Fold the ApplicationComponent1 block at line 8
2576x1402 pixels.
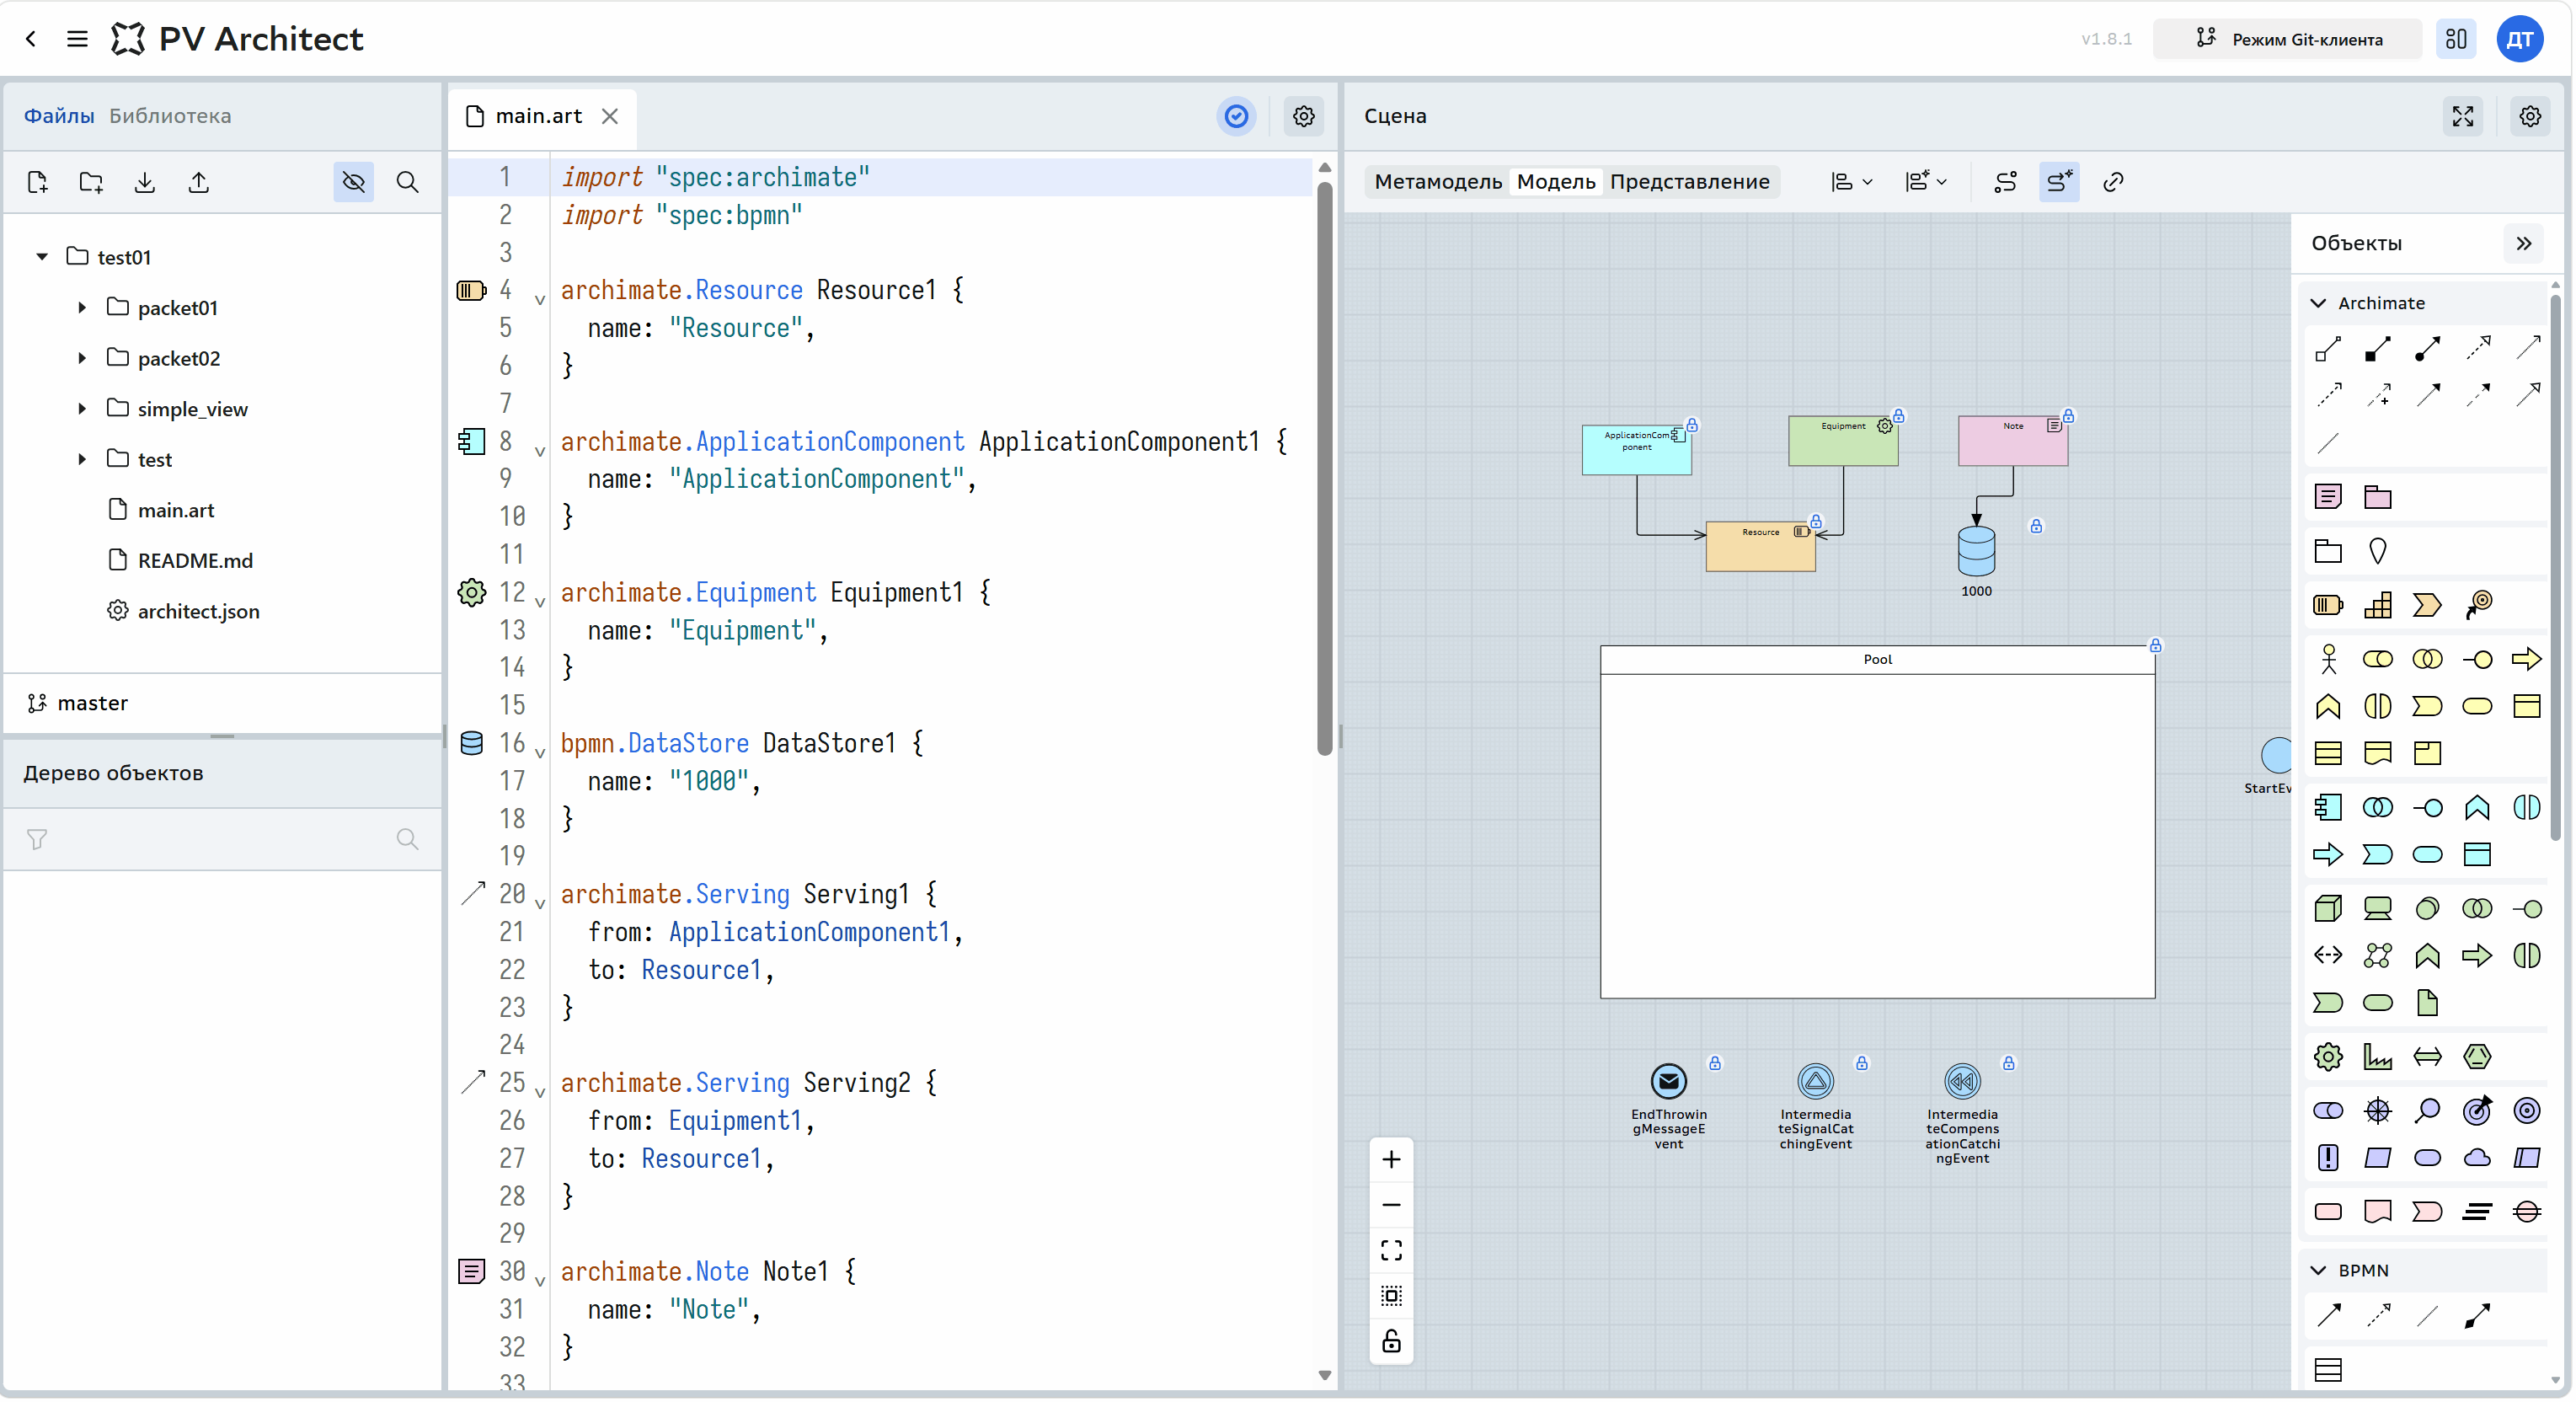[x=540, y=451]
